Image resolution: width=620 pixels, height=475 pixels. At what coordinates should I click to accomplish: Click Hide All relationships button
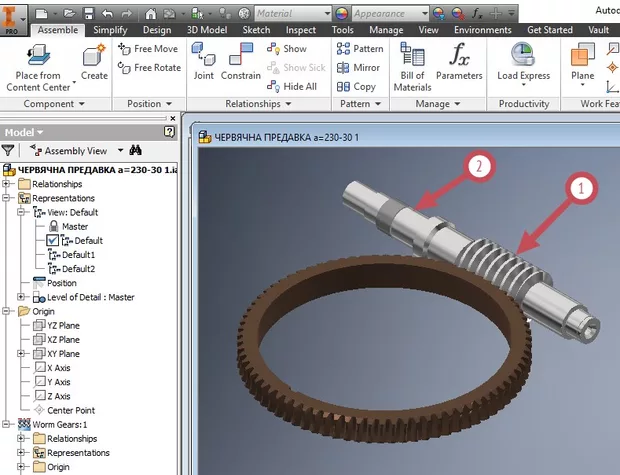coord(292,86)
